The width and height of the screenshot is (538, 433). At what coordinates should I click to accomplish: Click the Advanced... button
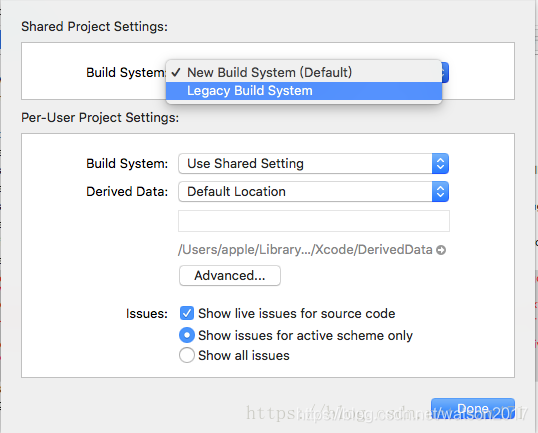230,276
